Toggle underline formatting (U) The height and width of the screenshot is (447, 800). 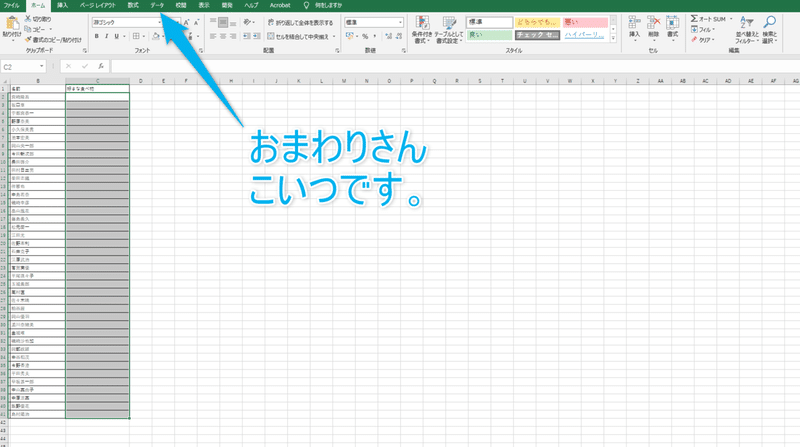116,36
